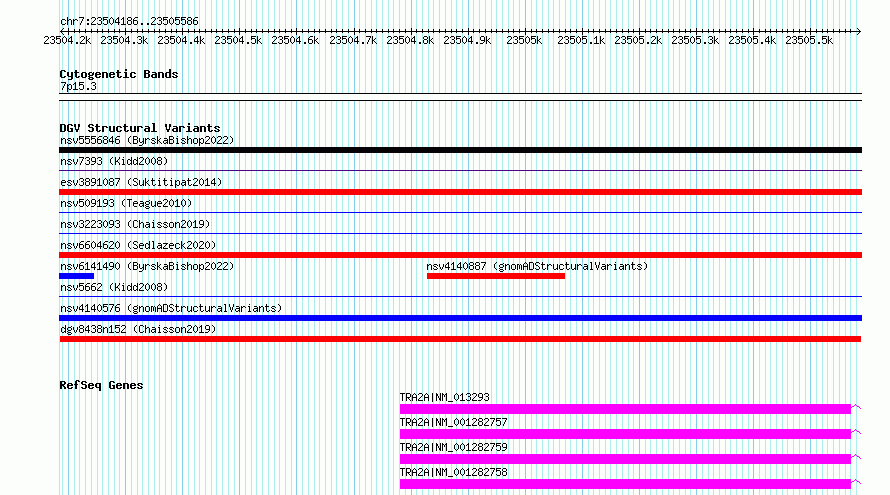
Task: Click the red nsv6604620 variant bar
Action: [460, 255]
